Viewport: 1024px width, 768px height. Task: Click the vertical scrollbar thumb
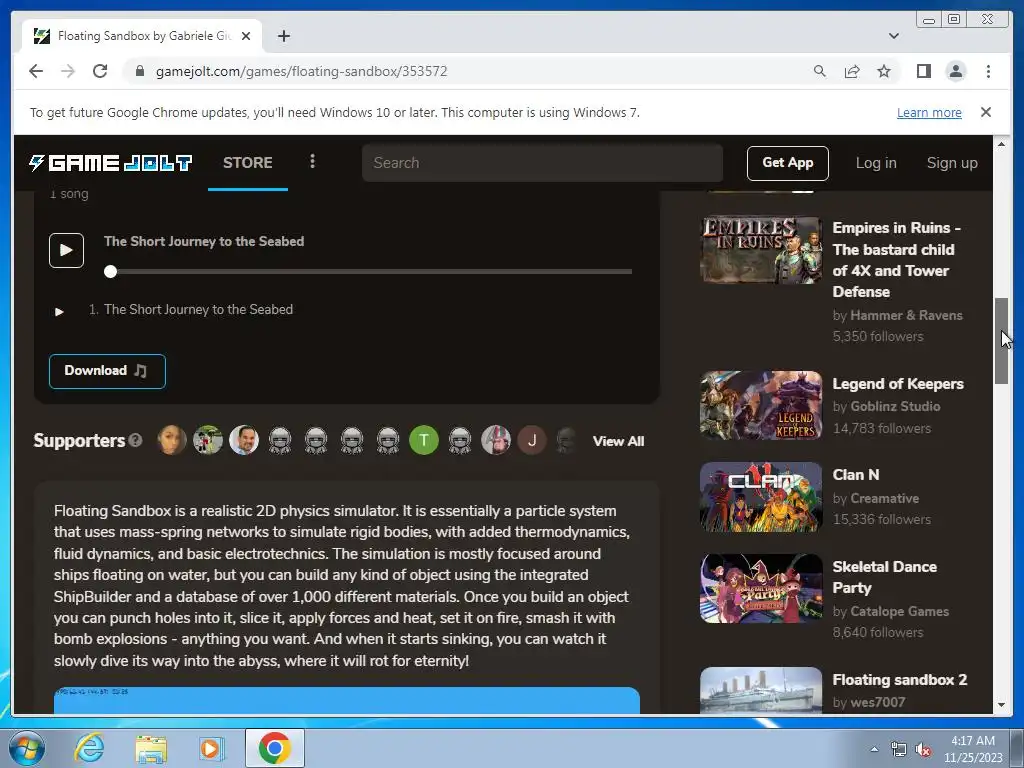tap(1001, 341)
